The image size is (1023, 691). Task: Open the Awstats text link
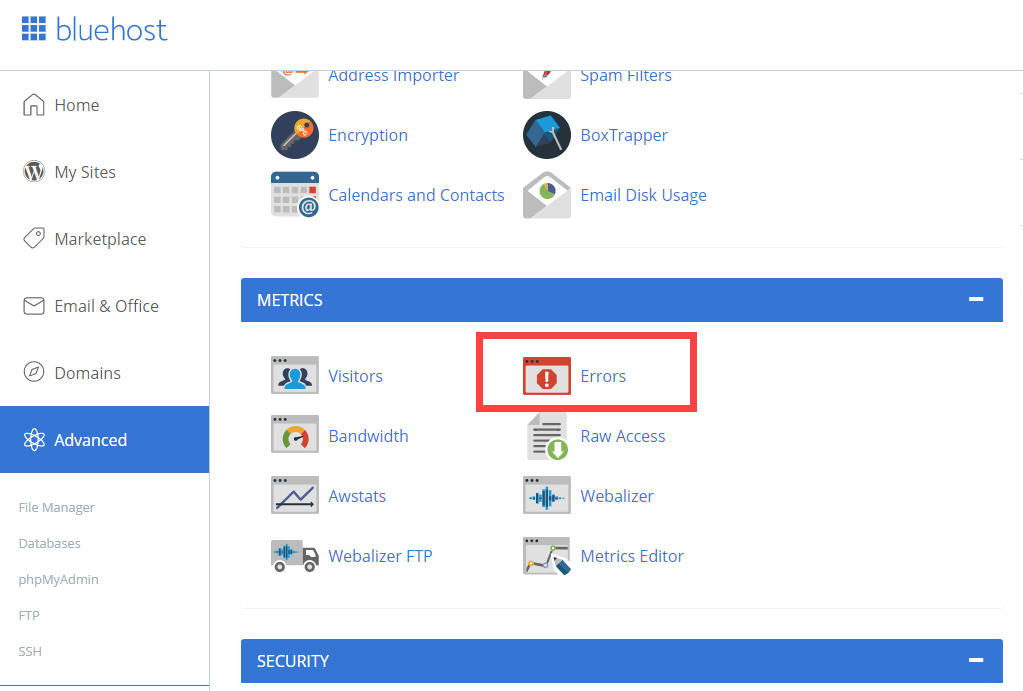(358, 496)
